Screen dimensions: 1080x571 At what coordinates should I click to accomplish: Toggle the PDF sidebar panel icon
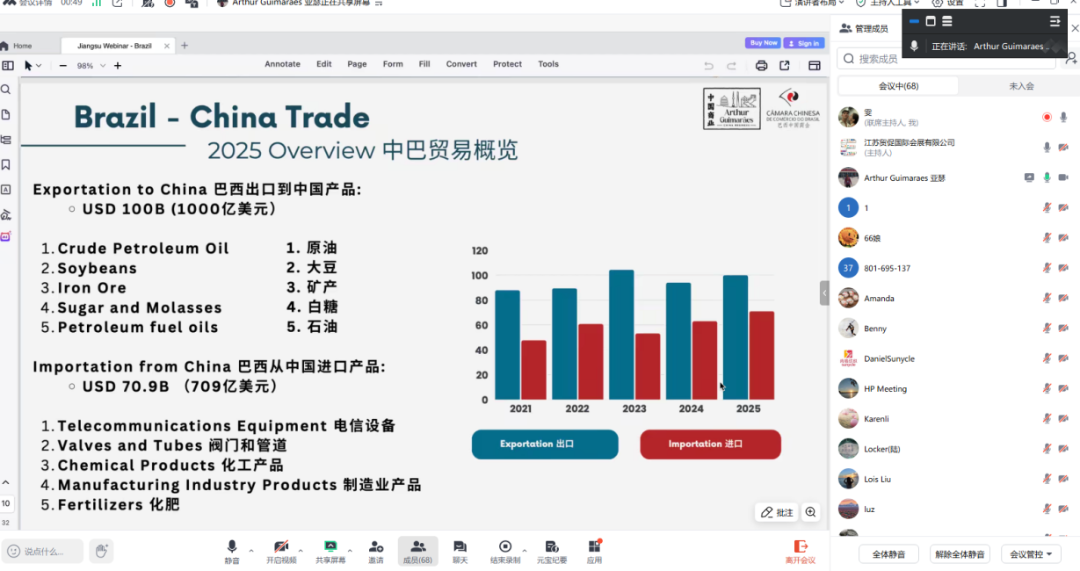8,65
